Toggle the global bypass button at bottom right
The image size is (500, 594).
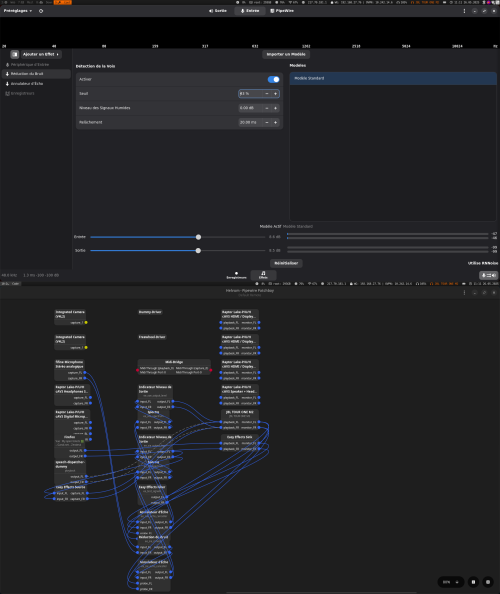pos(488,275)
